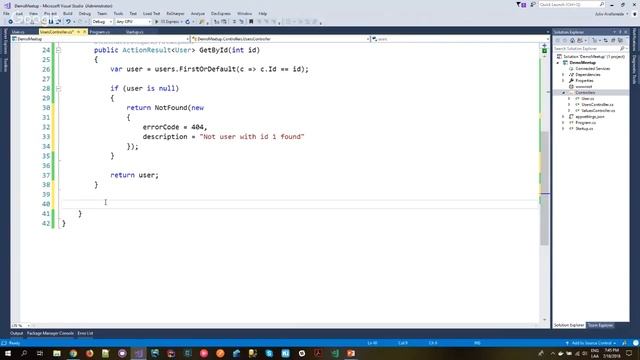640x360 pixels.
Task: Collapse the Controllers folder
Action: pos(563,93)
